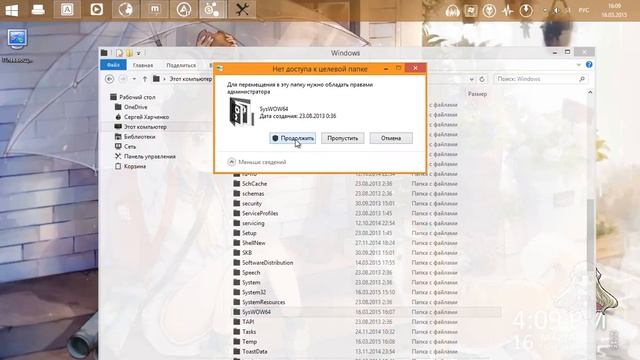The image size is (640, 360).
Task: Click the Продолжить button
Action: [x=293, y=138]
